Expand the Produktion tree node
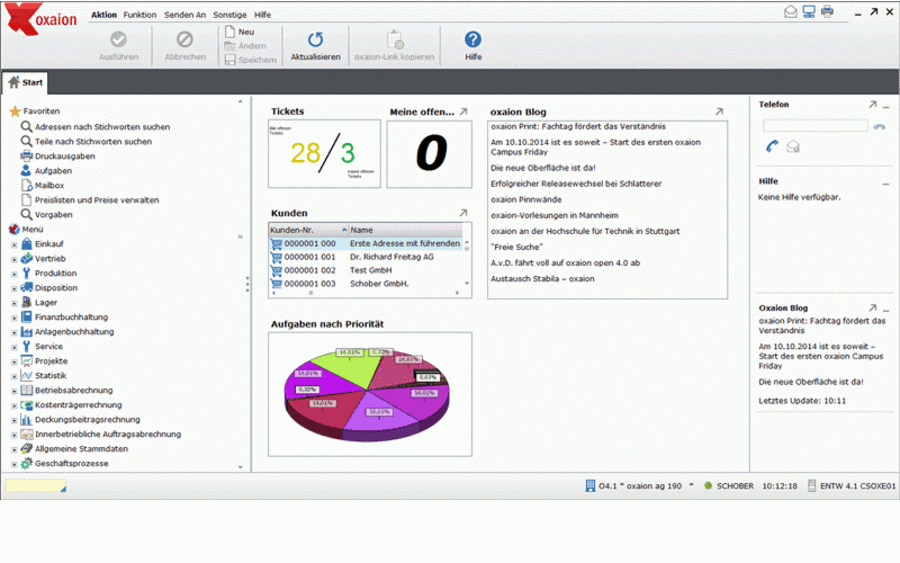Screen dimensions: 900x563 tap(14, 274)
